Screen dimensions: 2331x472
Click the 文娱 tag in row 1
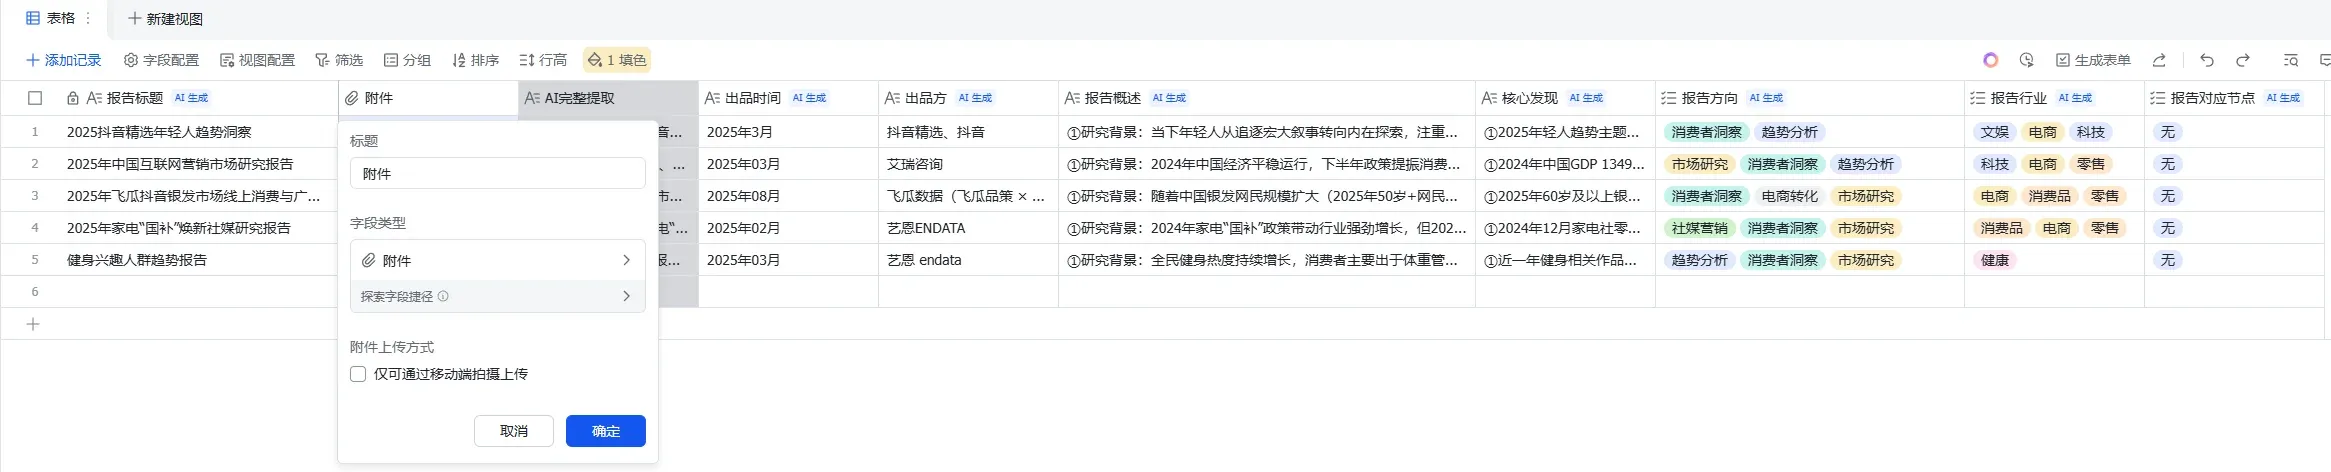pyautogui.click(x=1994, y=132)
